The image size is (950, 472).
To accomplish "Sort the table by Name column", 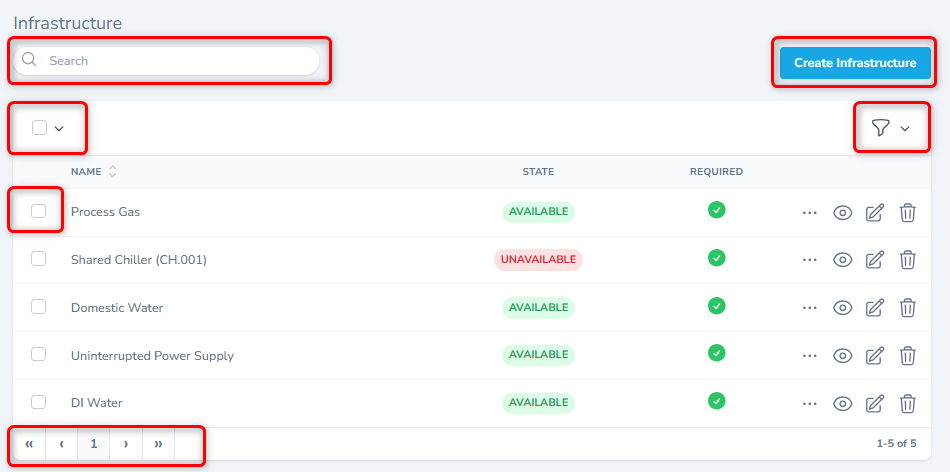I will pyautogui.click(x=112, y=172).
